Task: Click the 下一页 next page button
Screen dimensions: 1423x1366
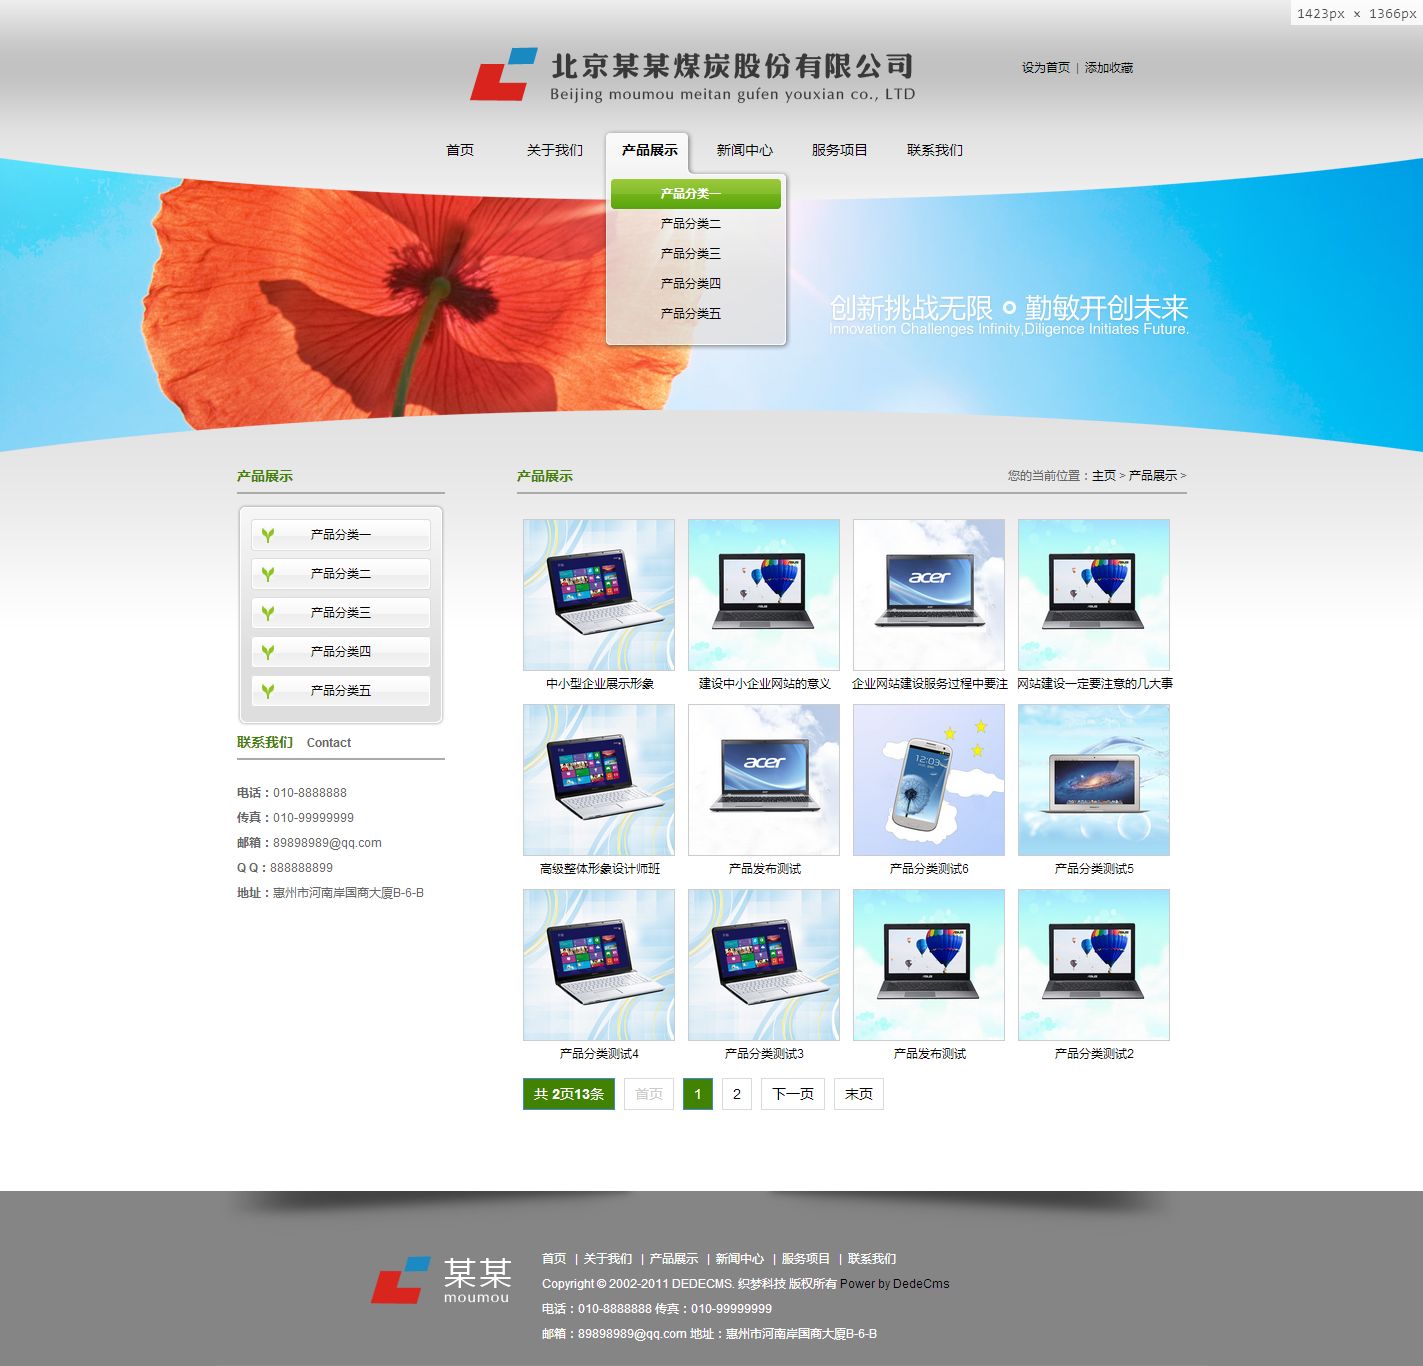Action: [x=792, y=1094]
